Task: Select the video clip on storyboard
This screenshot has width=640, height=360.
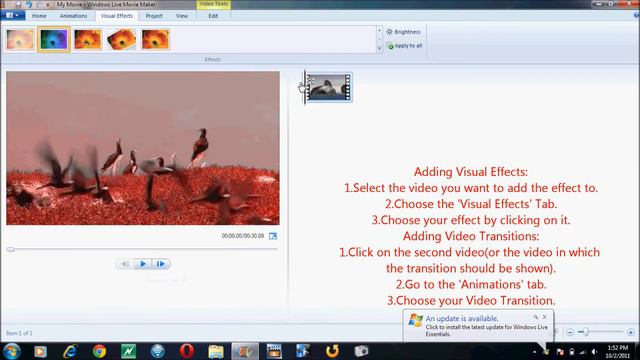Action: [329, 87]
